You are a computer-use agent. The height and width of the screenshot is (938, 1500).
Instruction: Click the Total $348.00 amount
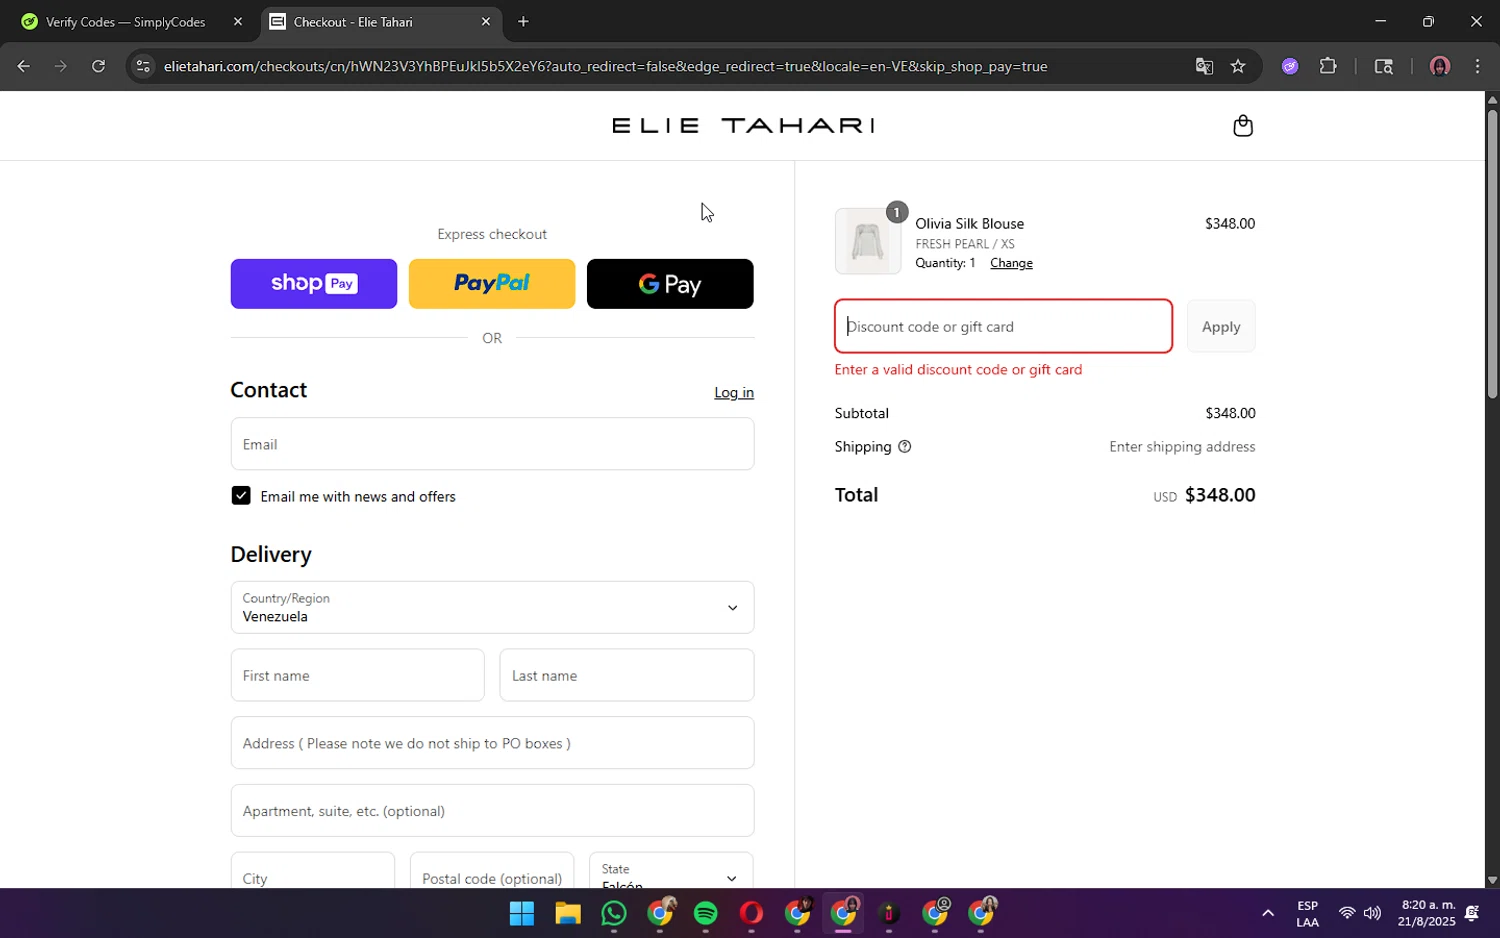1219,495
